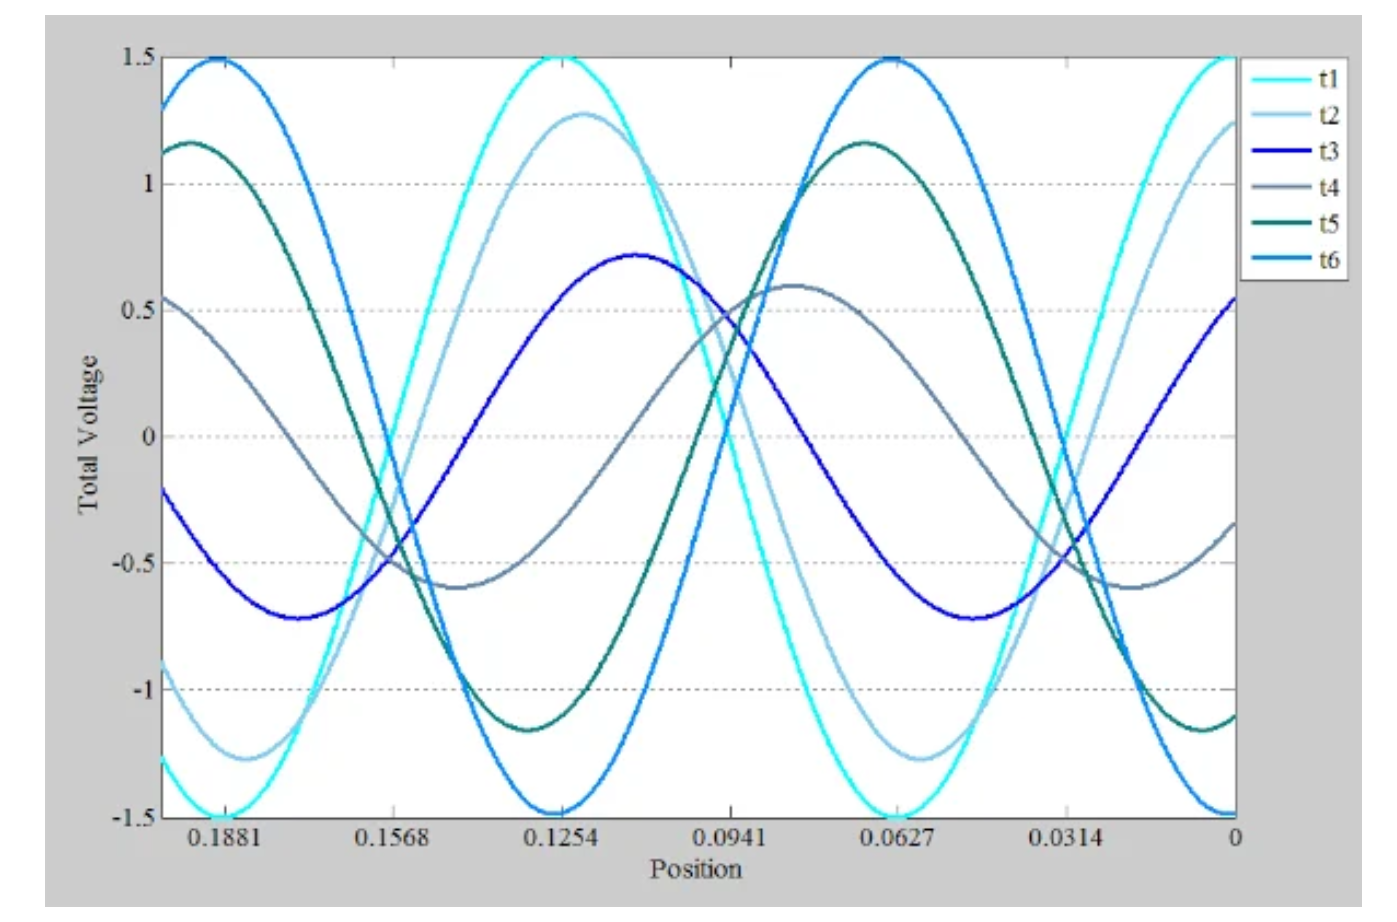Select the t2 legend entry
This screenshot has width=1397, height=922.
point(1295,116)
